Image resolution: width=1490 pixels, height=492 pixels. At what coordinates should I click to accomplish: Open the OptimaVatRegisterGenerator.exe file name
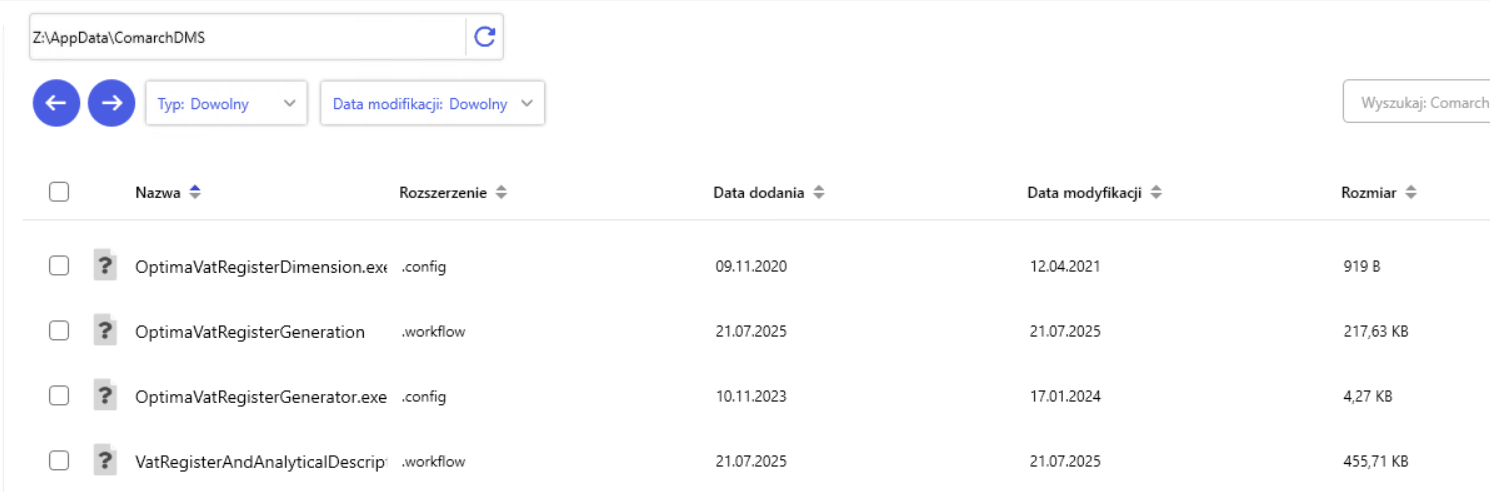click(x=260, y=397)
